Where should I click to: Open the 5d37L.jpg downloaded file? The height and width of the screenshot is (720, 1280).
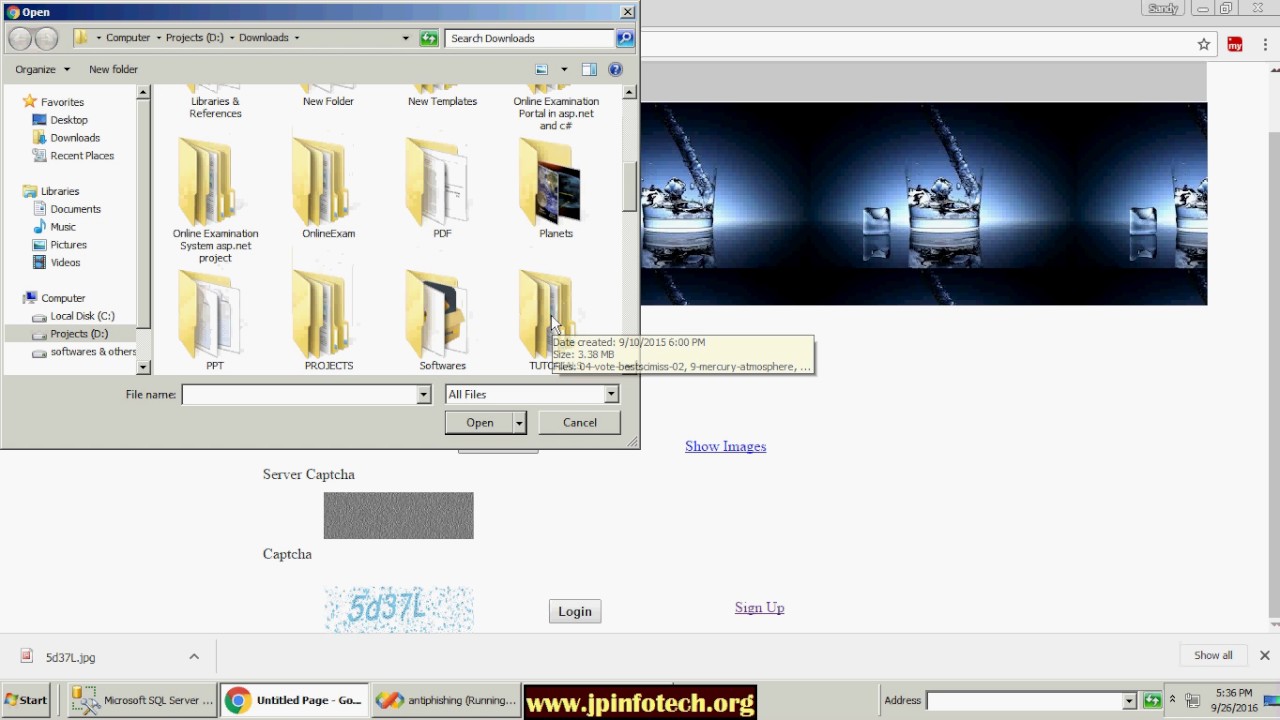[x=70, y=657]
